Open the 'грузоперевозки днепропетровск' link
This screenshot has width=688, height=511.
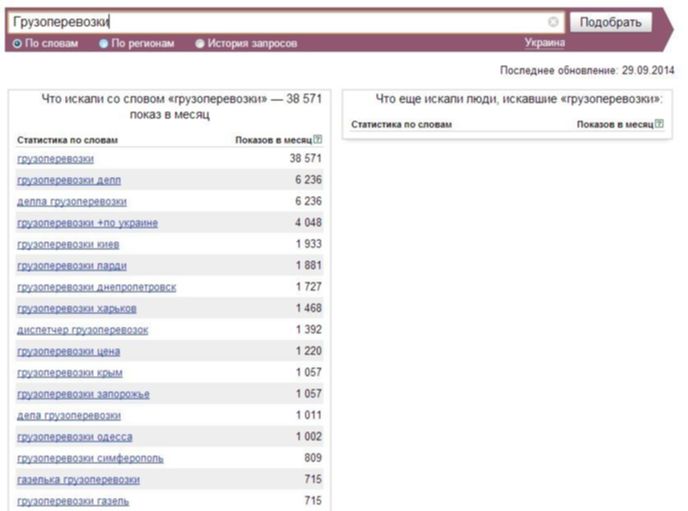[97, 287]
